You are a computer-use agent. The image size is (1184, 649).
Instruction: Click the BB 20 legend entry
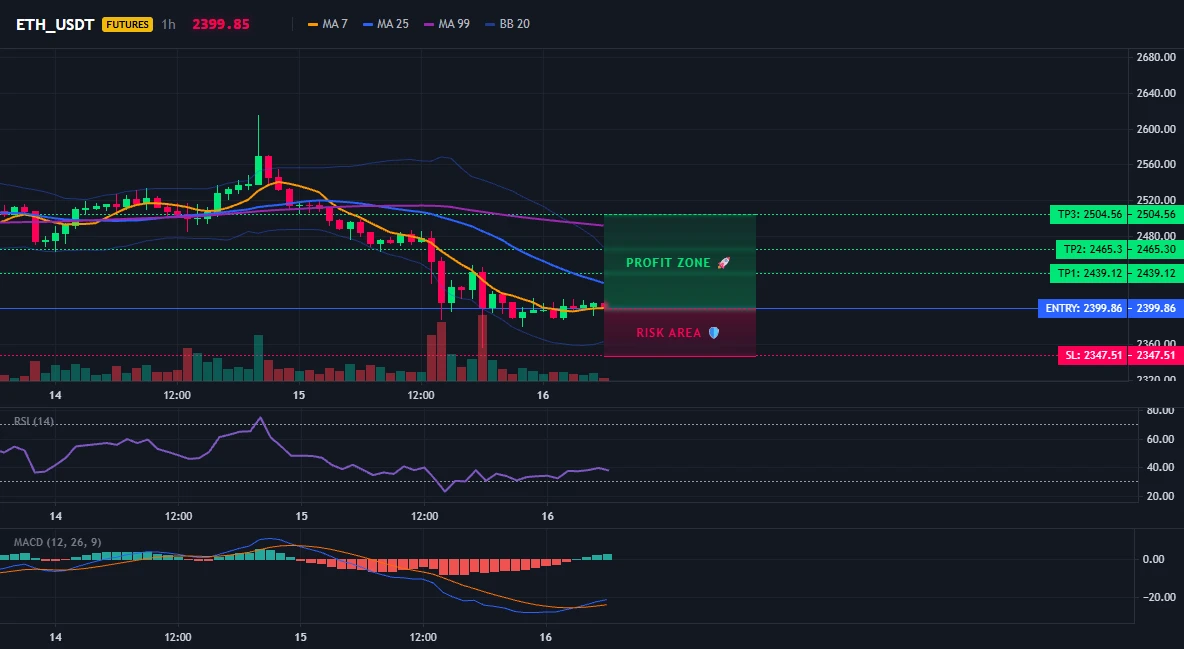coord(507,24)
